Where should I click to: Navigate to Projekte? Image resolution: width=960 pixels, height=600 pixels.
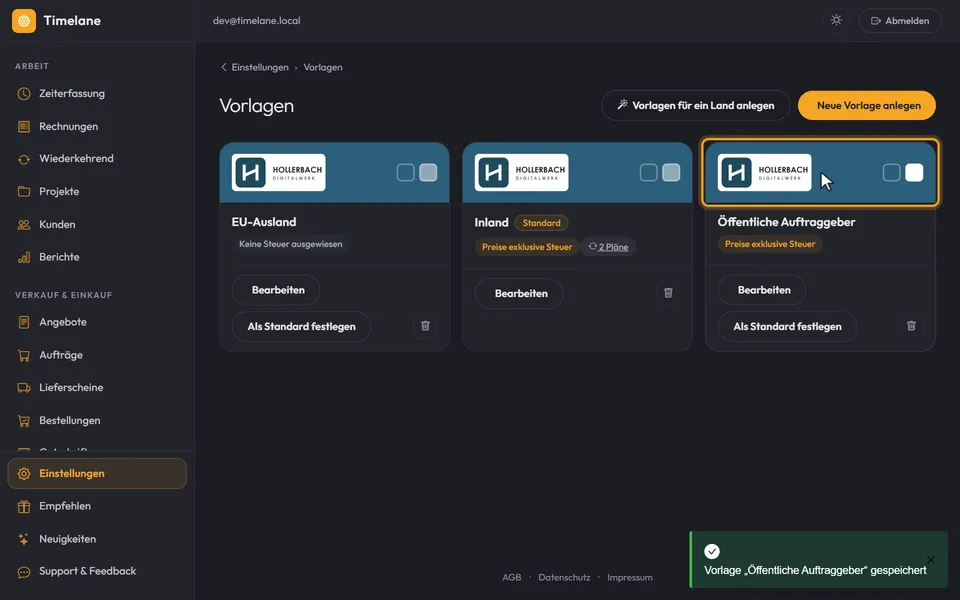pyautogui.click(x=97, y=192)
